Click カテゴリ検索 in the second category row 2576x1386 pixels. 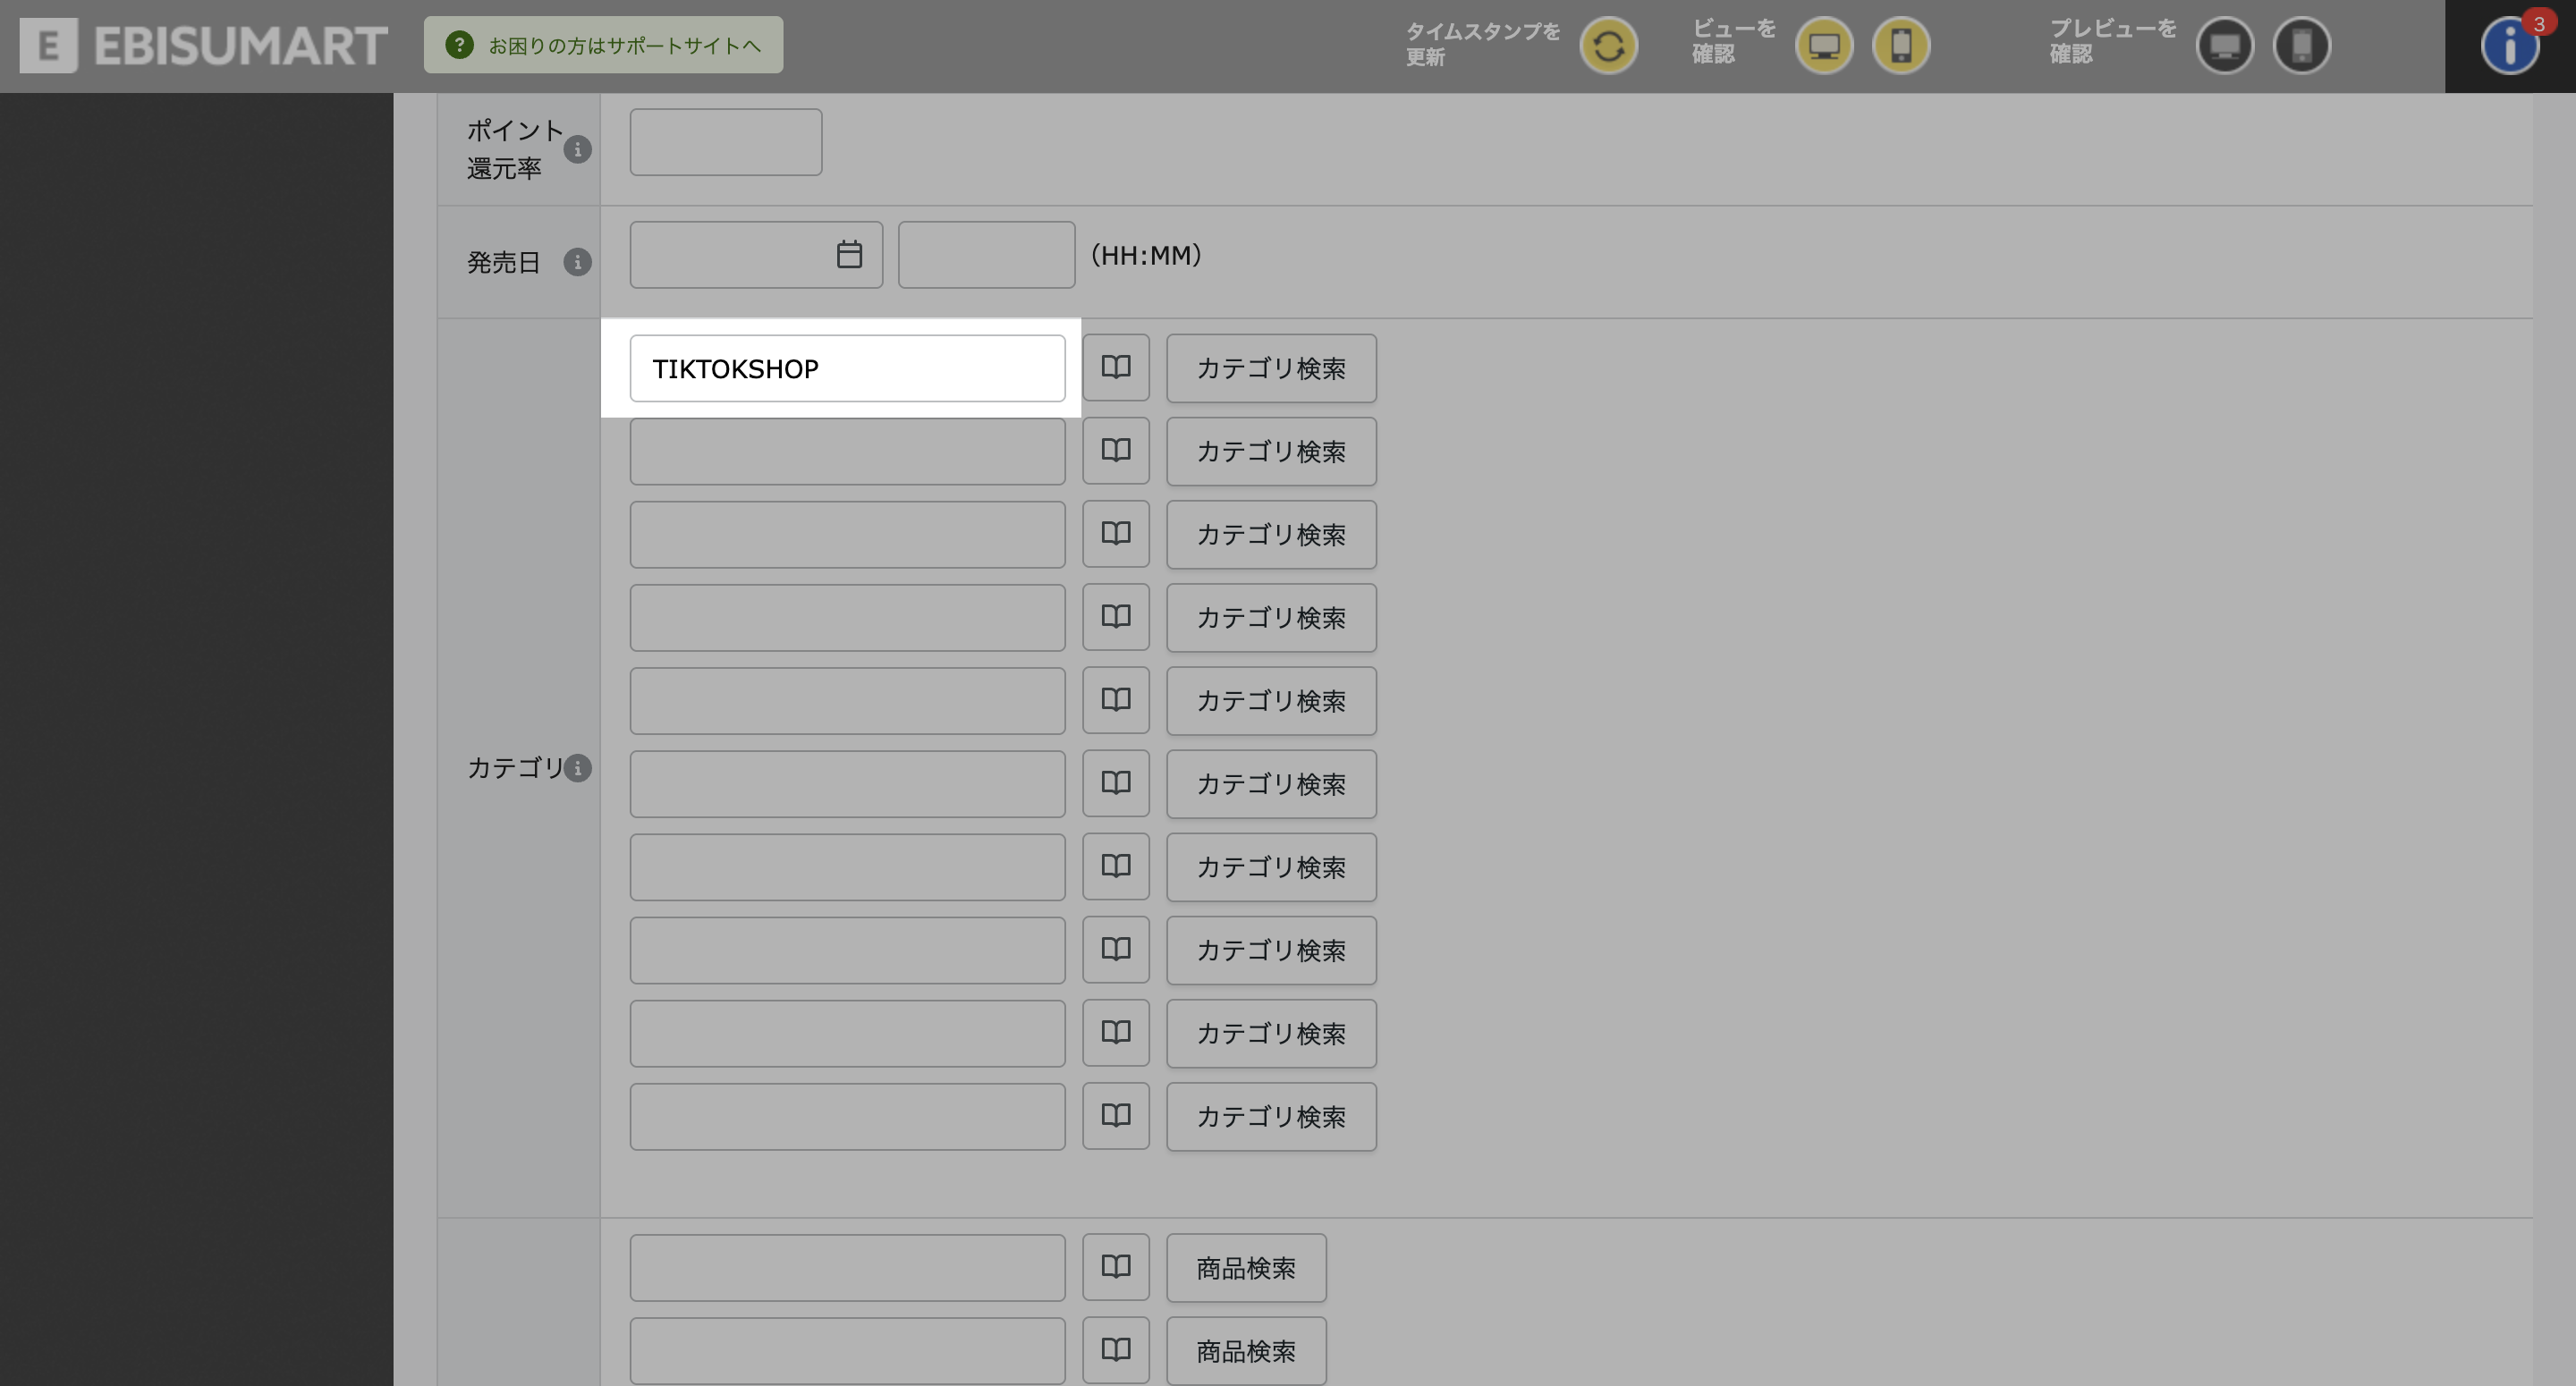click(1271, 451)
